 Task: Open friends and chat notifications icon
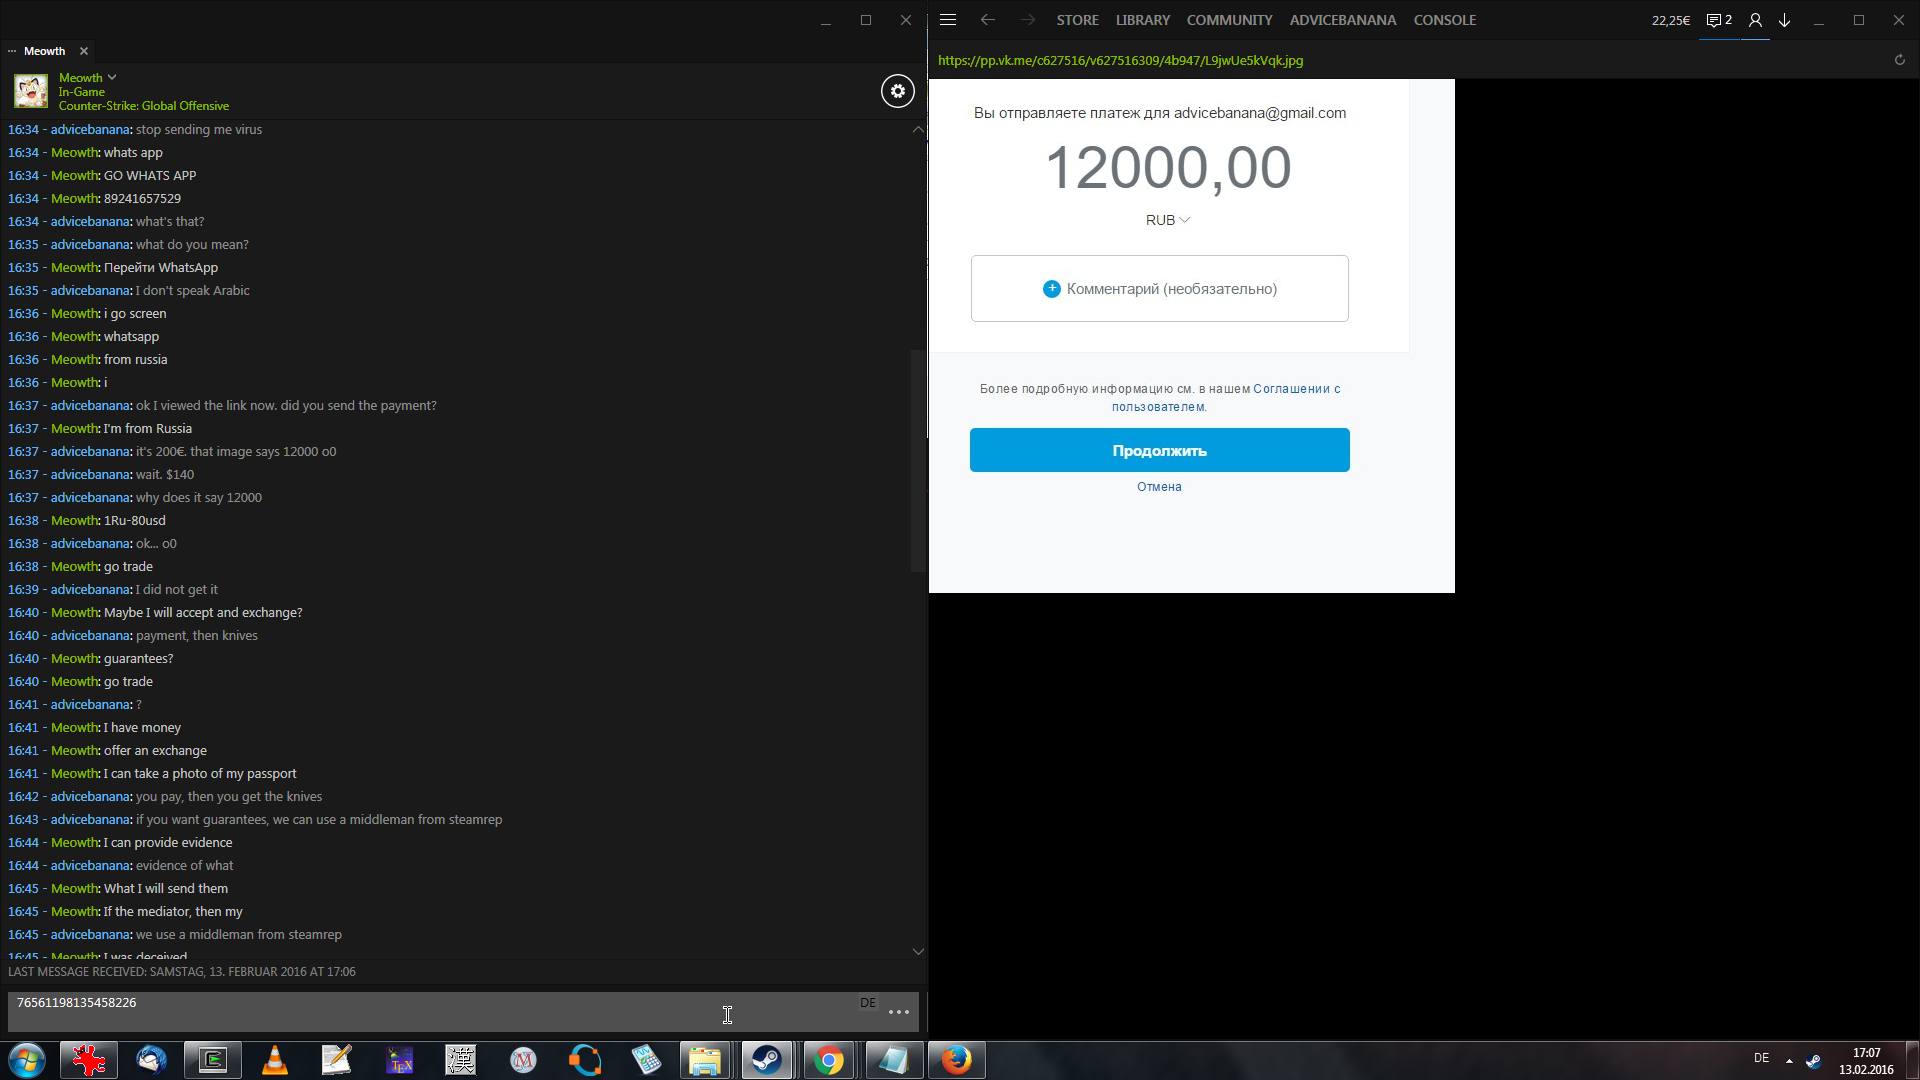coord(1718,20)
